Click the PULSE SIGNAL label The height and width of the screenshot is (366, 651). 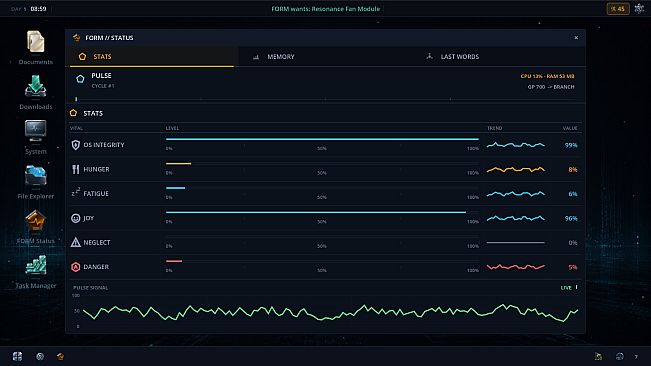(x=91, y=288)
